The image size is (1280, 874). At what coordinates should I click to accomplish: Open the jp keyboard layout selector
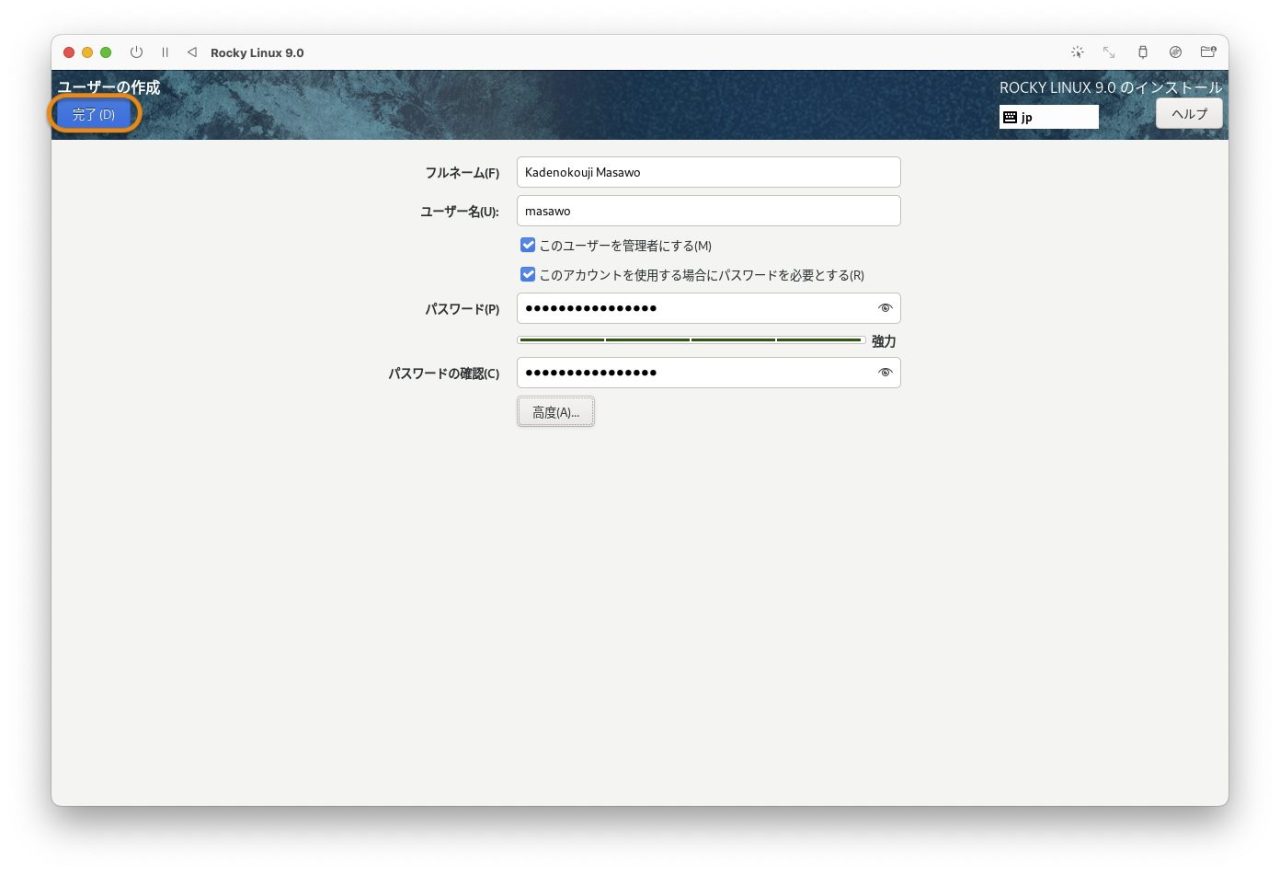click(x=1048, y=117)
